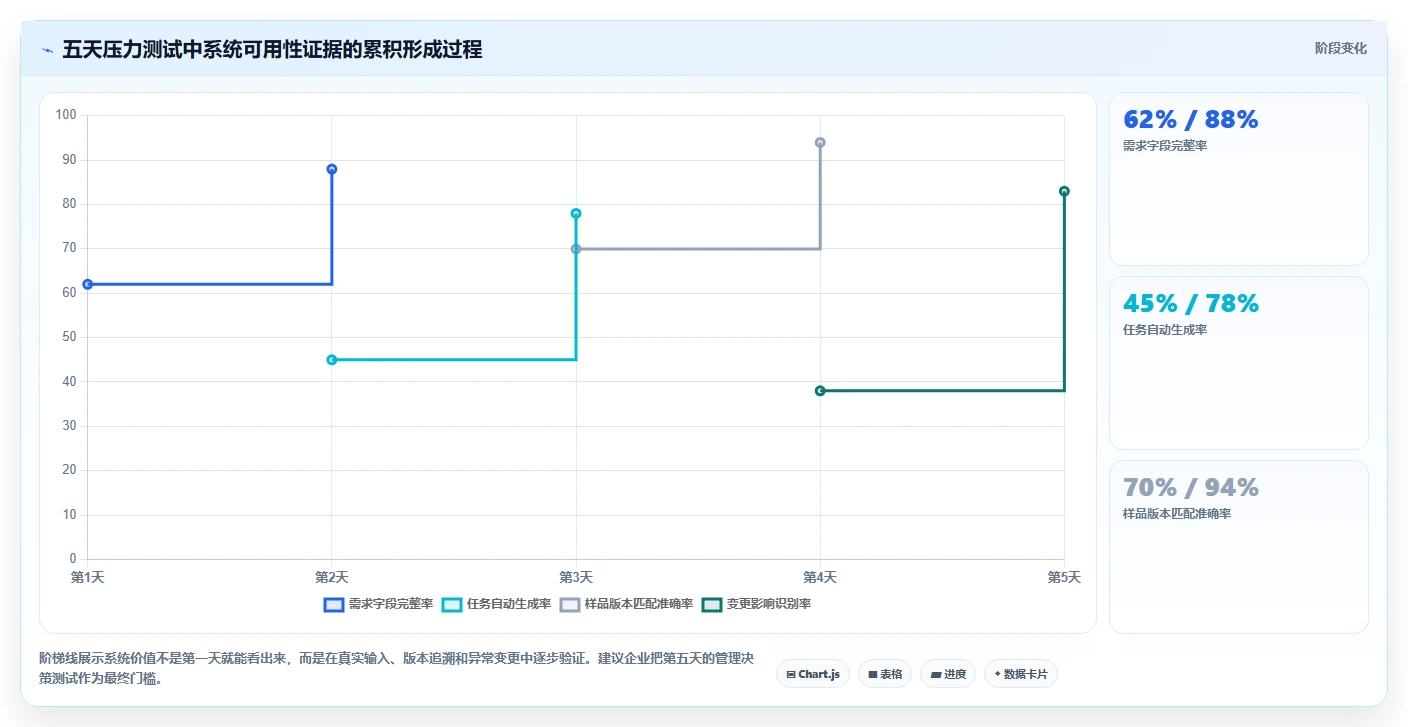Select the cyan data point at 78
The width and height of the screenshot is (1408, 727).
[576, 213]
